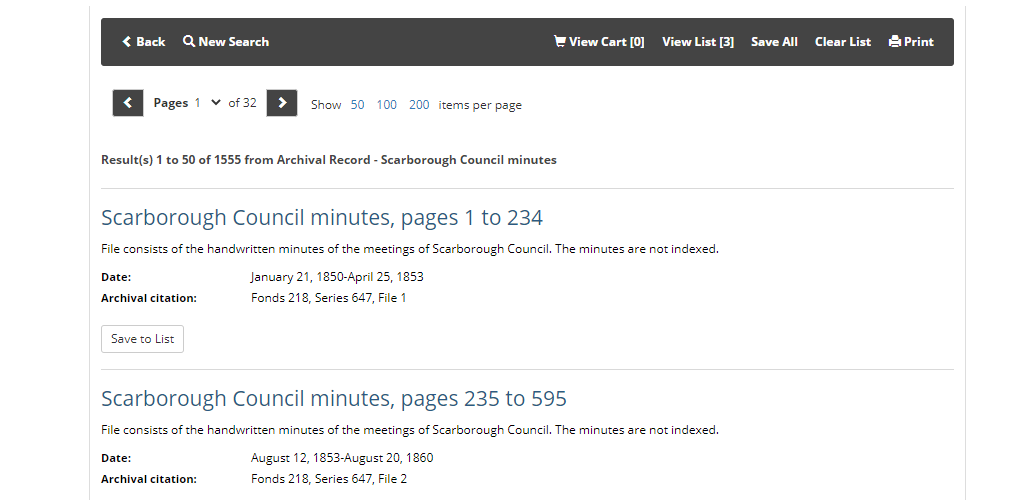Click File 1 handwritten minutes description

tap(410, 249)
